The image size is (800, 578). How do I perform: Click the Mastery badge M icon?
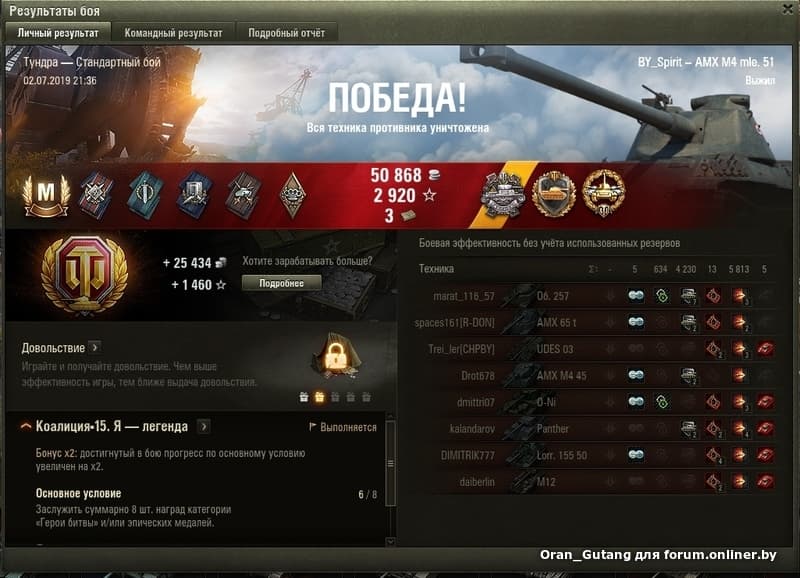coord(46,195)
